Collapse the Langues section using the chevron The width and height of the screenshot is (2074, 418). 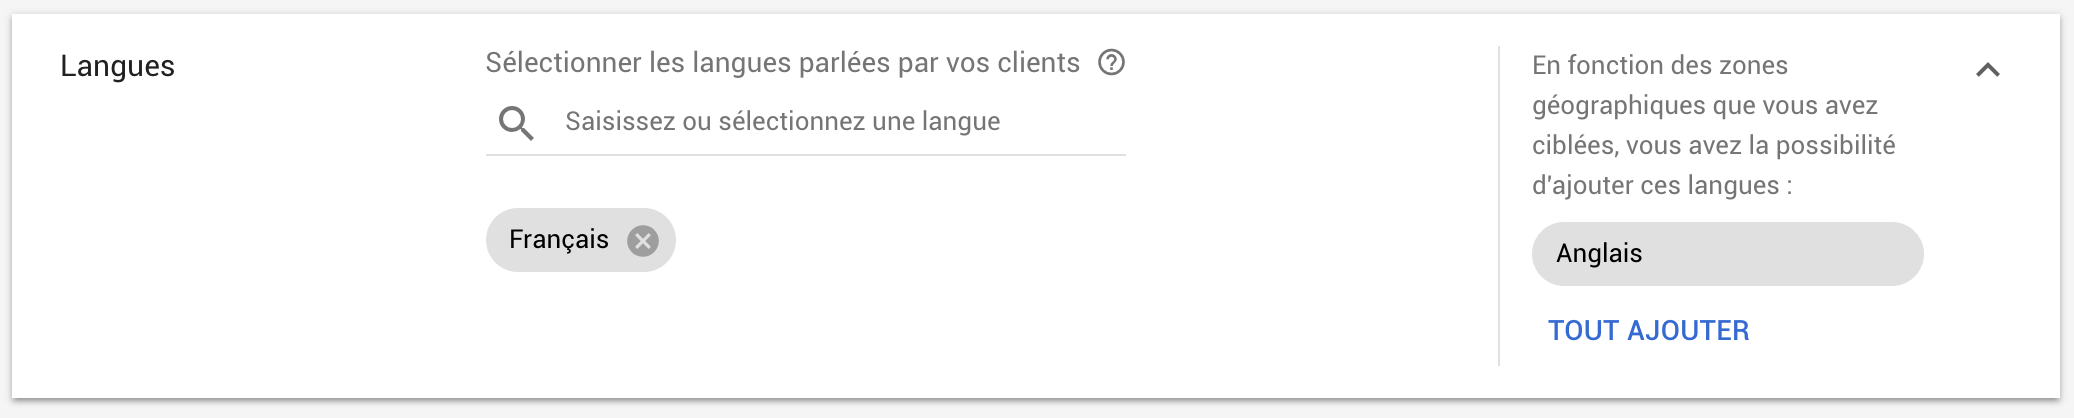click(x=1987, y=70)
